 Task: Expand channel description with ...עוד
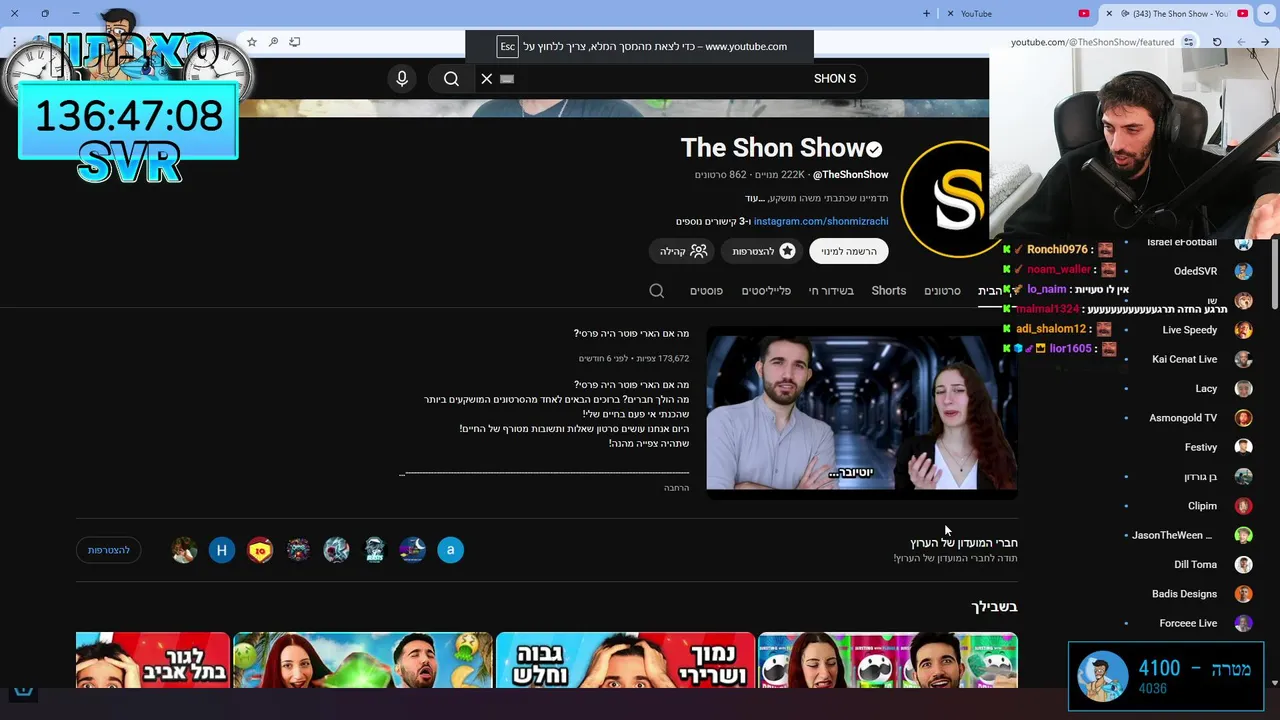(x=755, y=198)
